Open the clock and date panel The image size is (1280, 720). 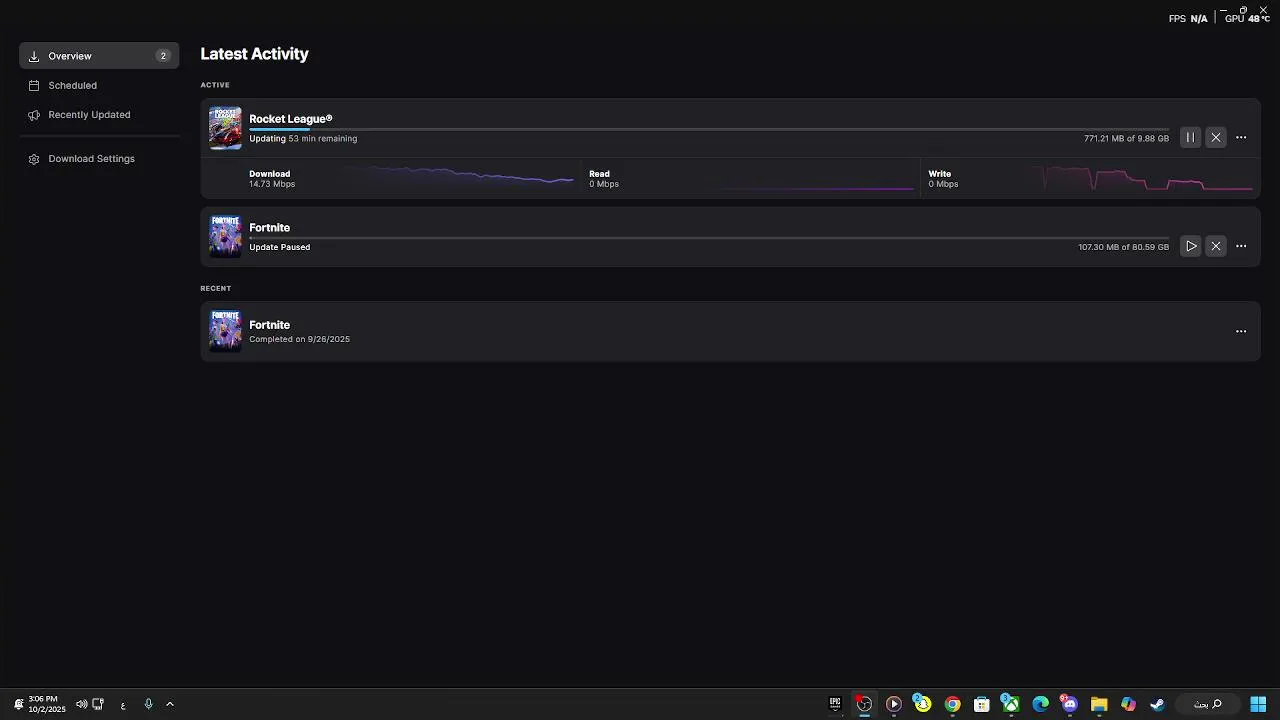pos(46,704)
